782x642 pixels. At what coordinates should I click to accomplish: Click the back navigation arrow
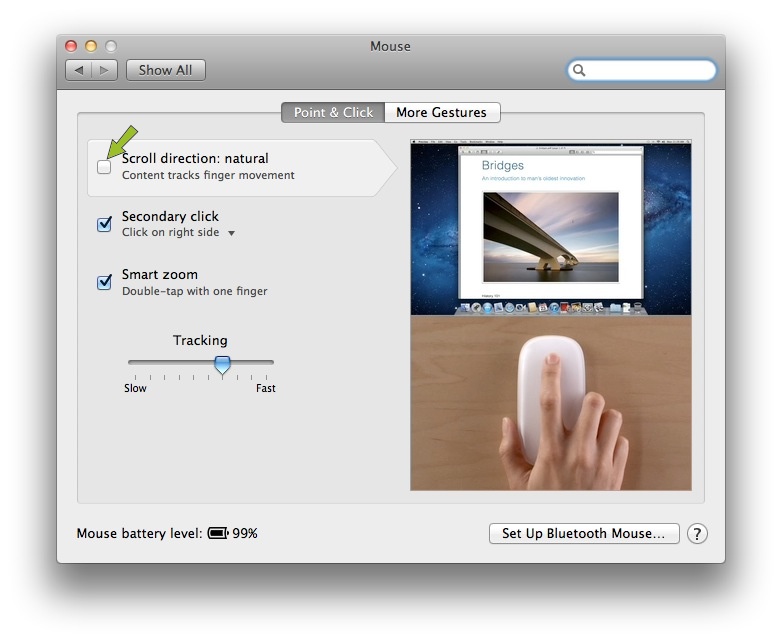point(79,70)
